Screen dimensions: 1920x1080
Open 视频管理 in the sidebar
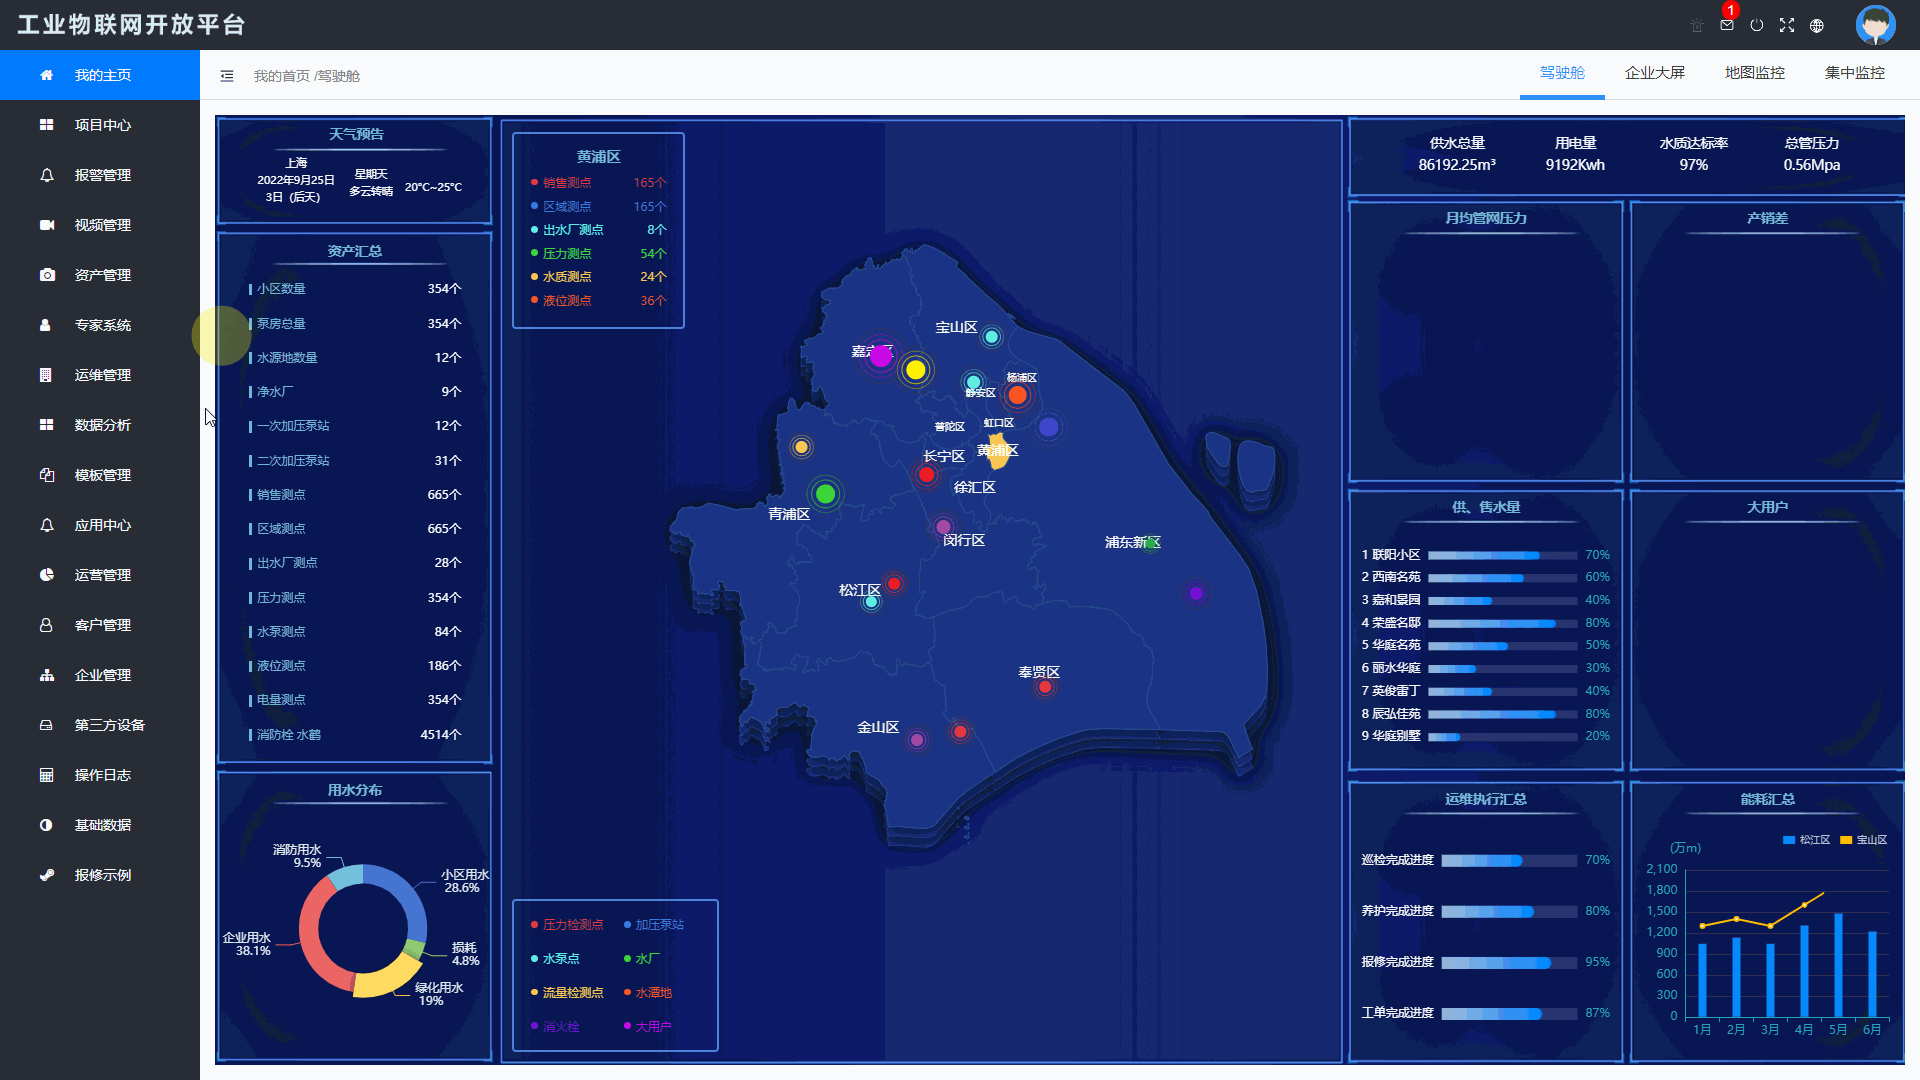coord(102,225)
